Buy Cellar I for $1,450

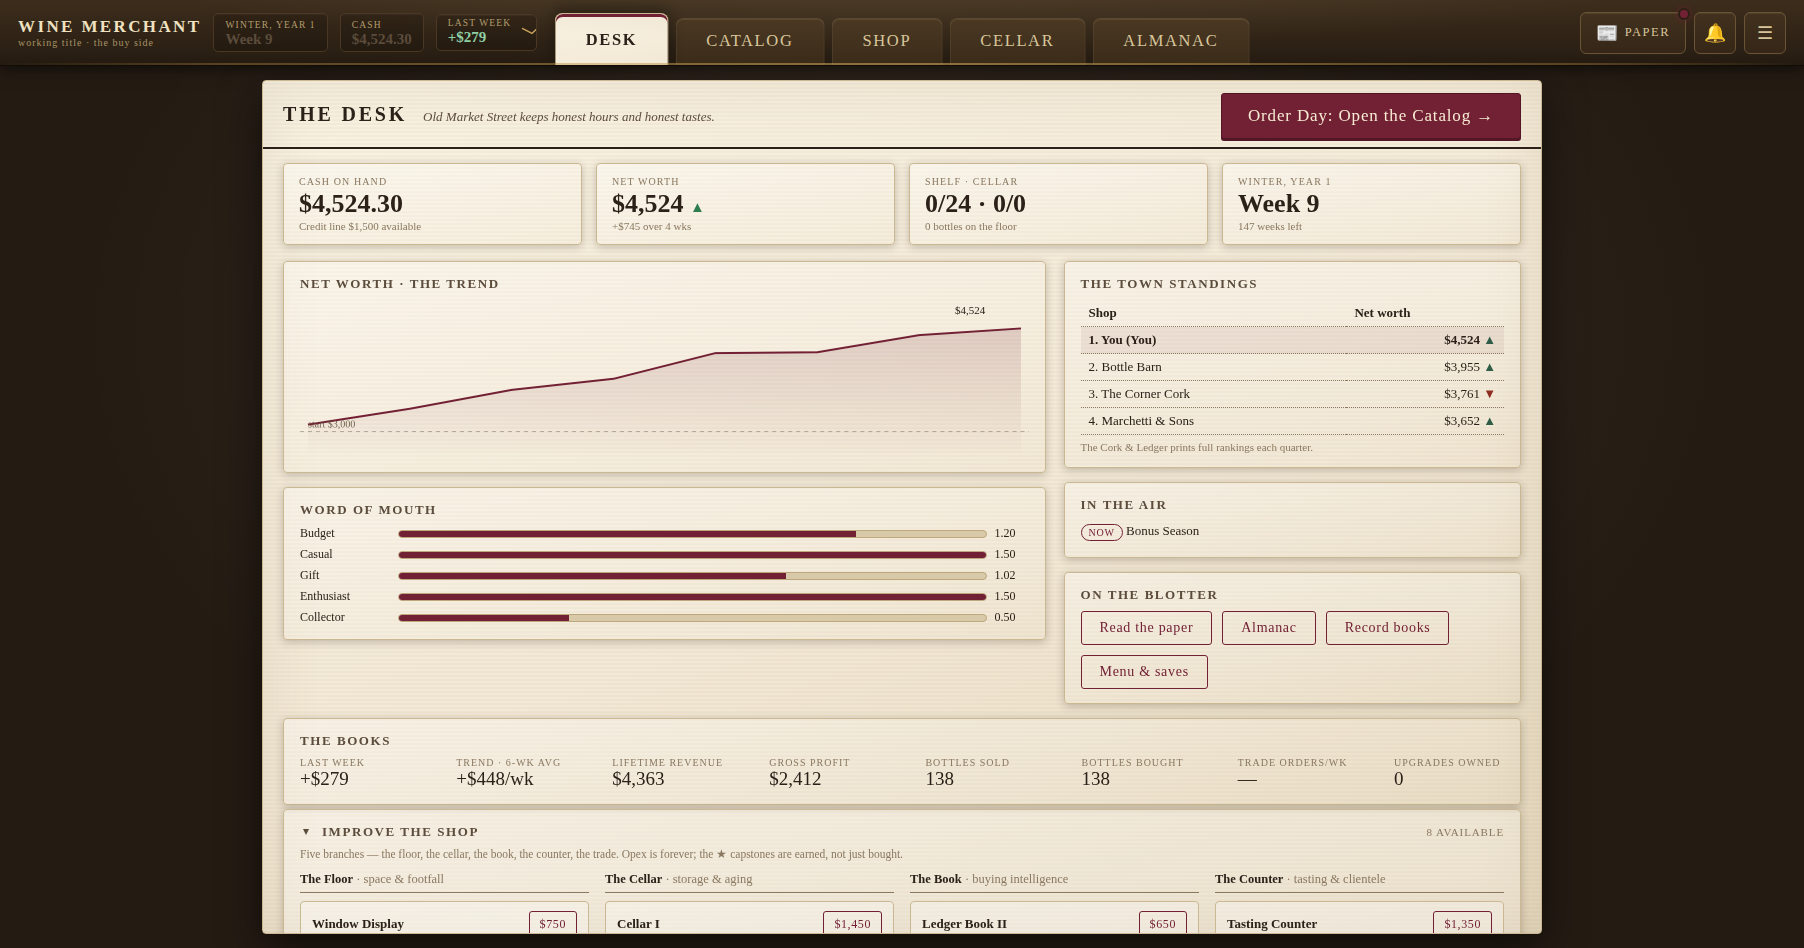(852, 923)
